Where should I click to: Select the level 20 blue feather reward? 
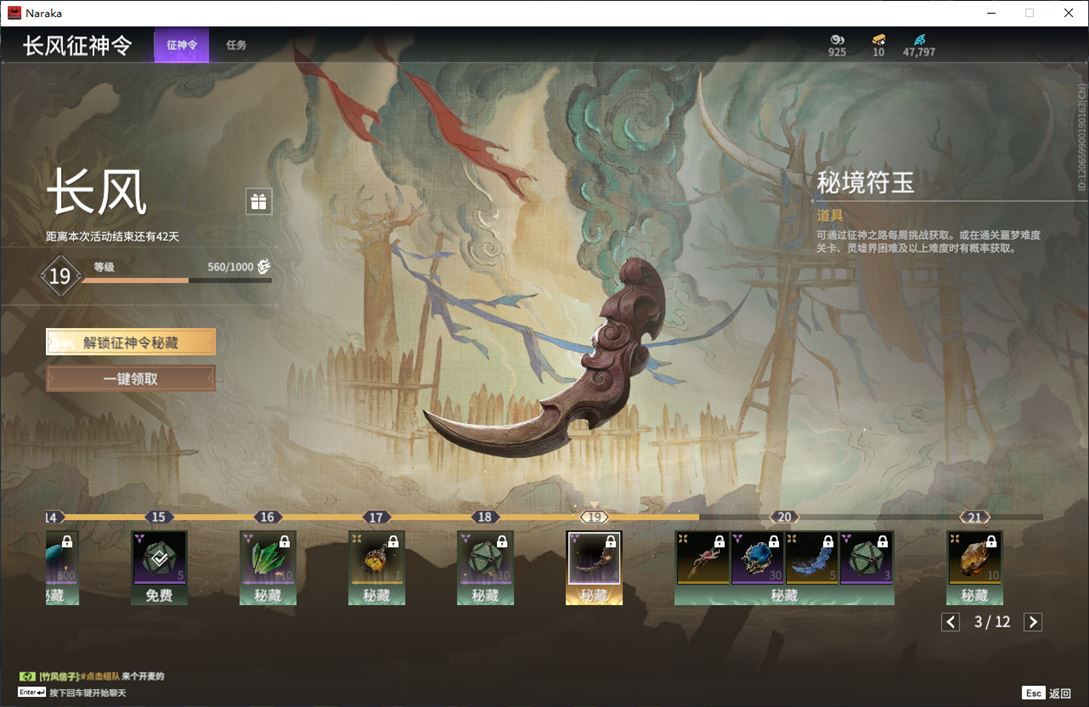(x=811, y=557)
